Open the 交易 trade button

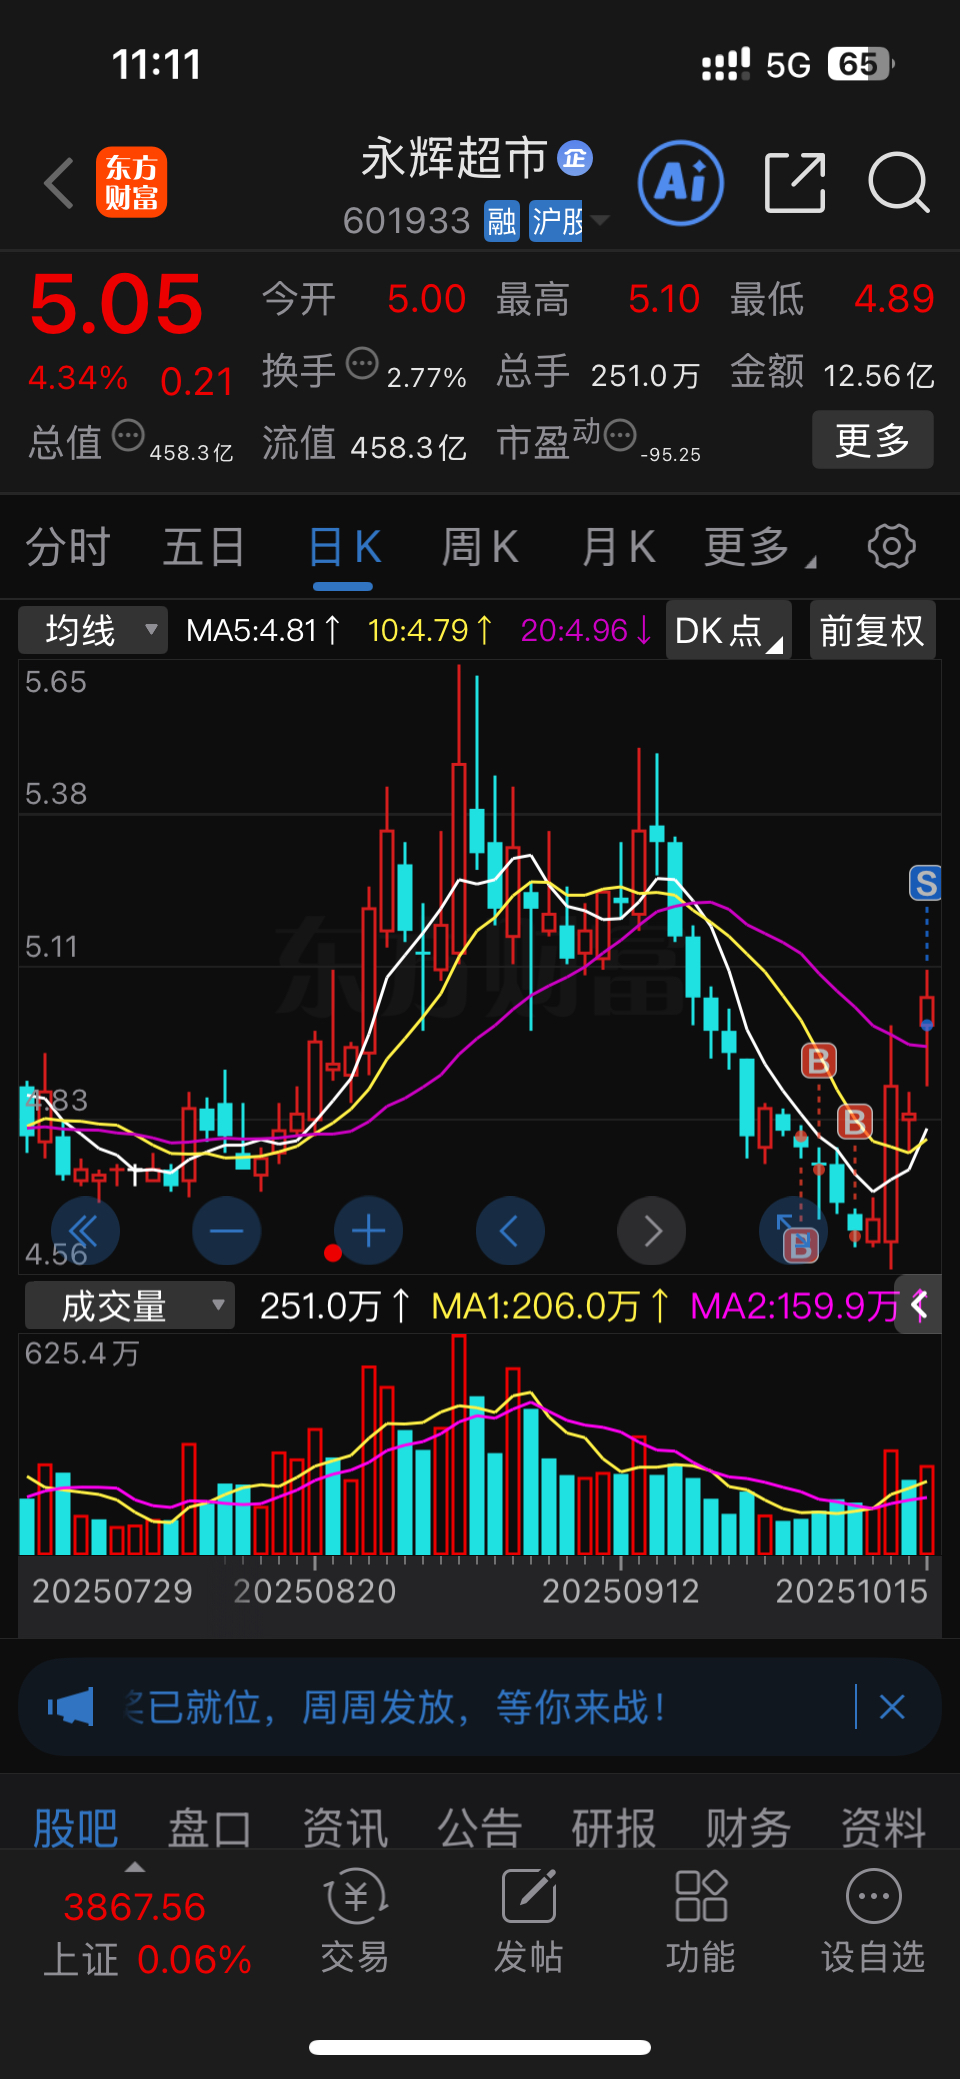click(355, 1924)
